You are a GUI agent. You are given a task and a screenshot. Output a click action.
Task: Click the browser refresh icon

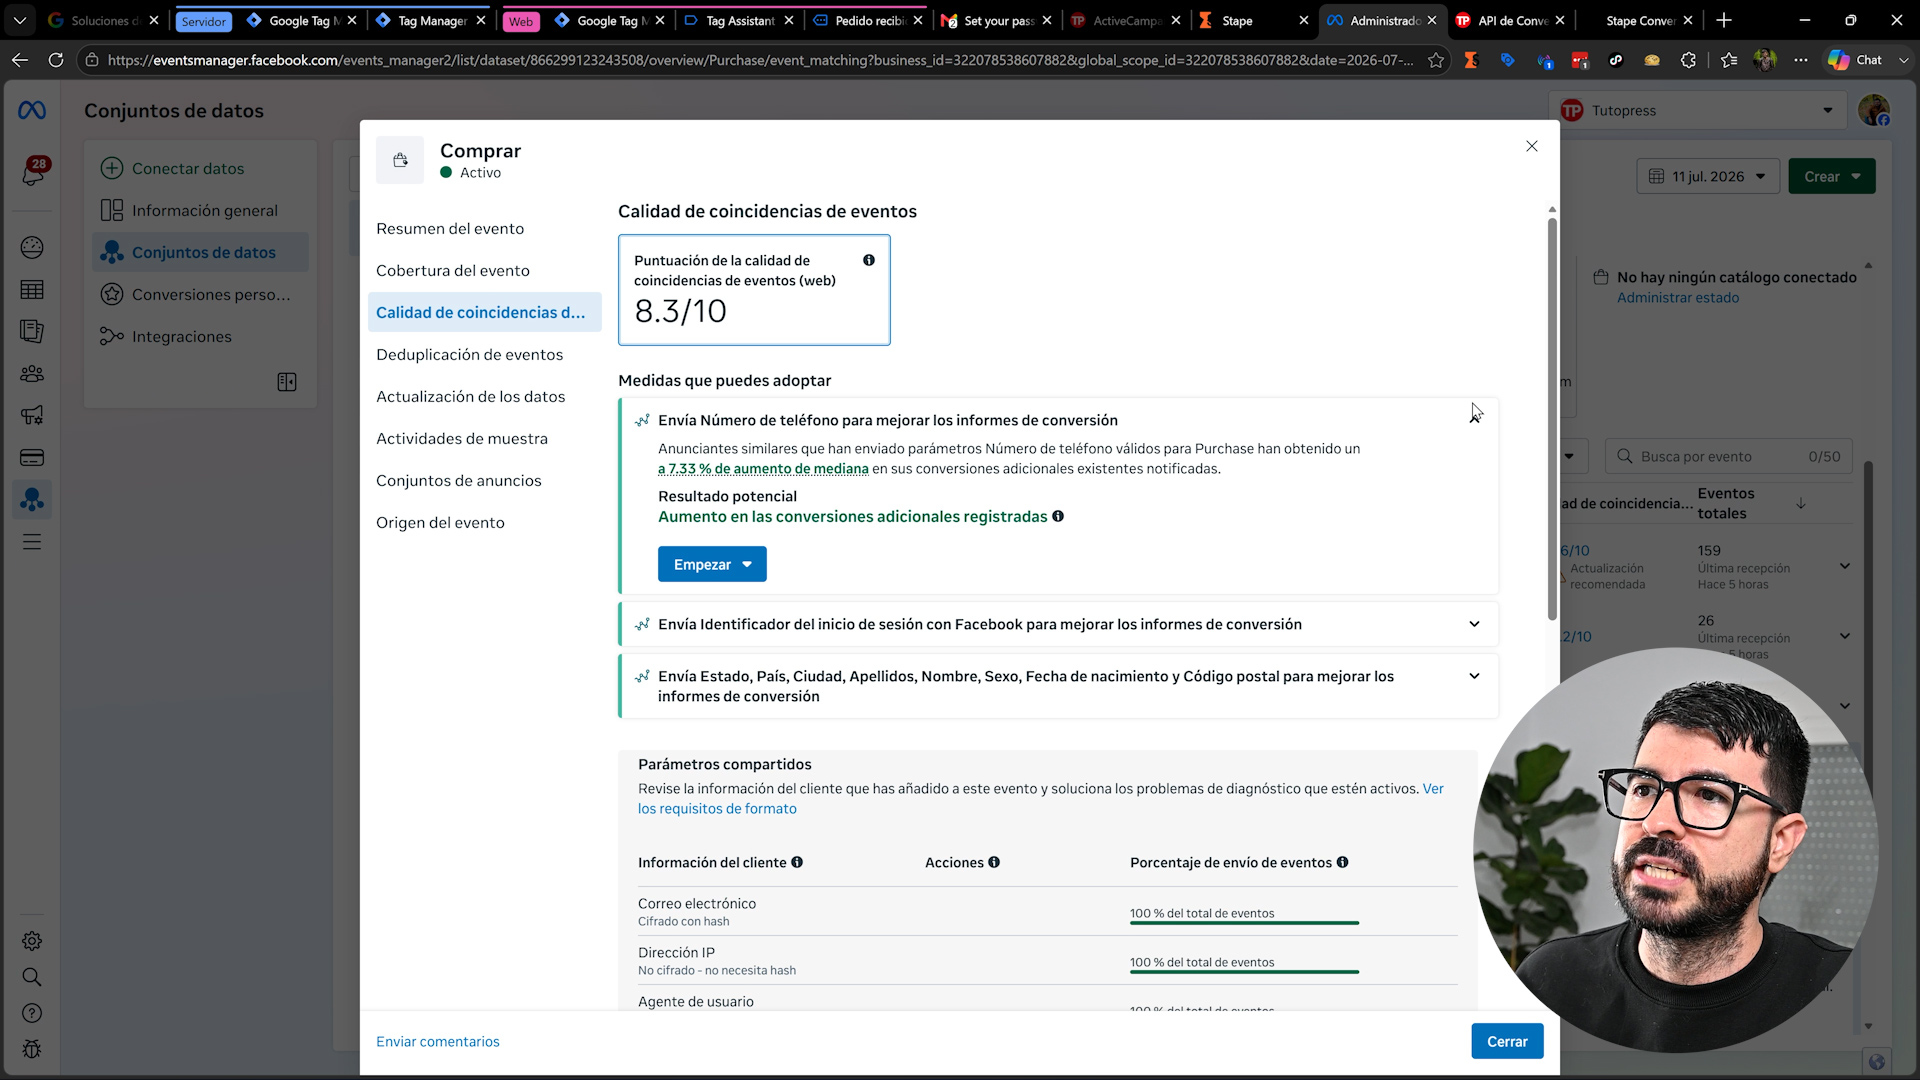56,60
